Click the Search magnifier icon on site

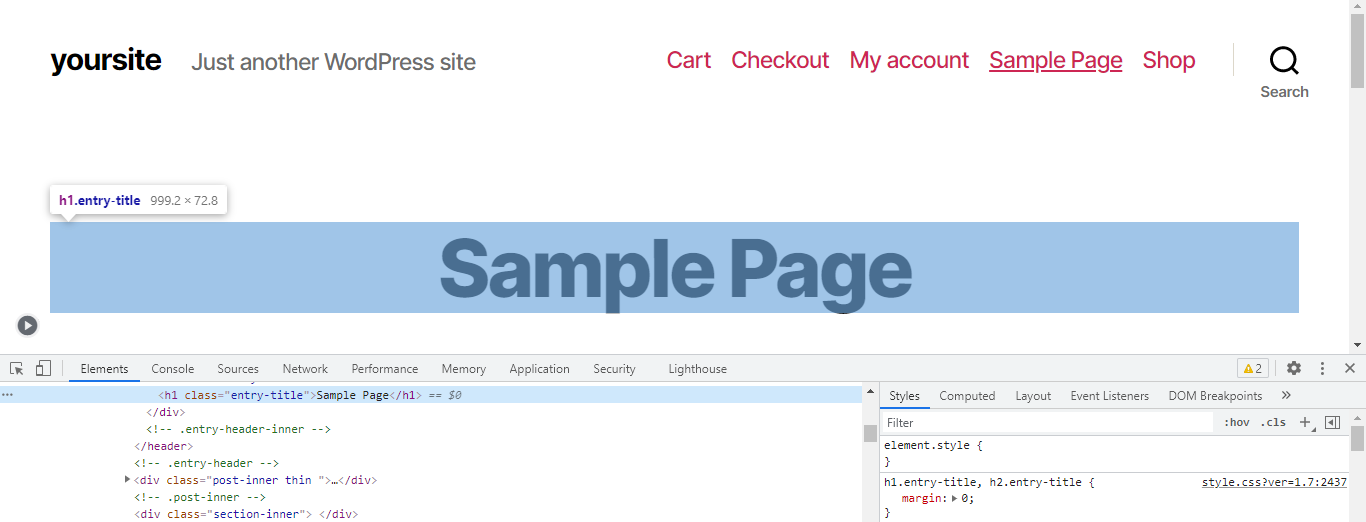pyautogui.click(x=1284, y=61)
